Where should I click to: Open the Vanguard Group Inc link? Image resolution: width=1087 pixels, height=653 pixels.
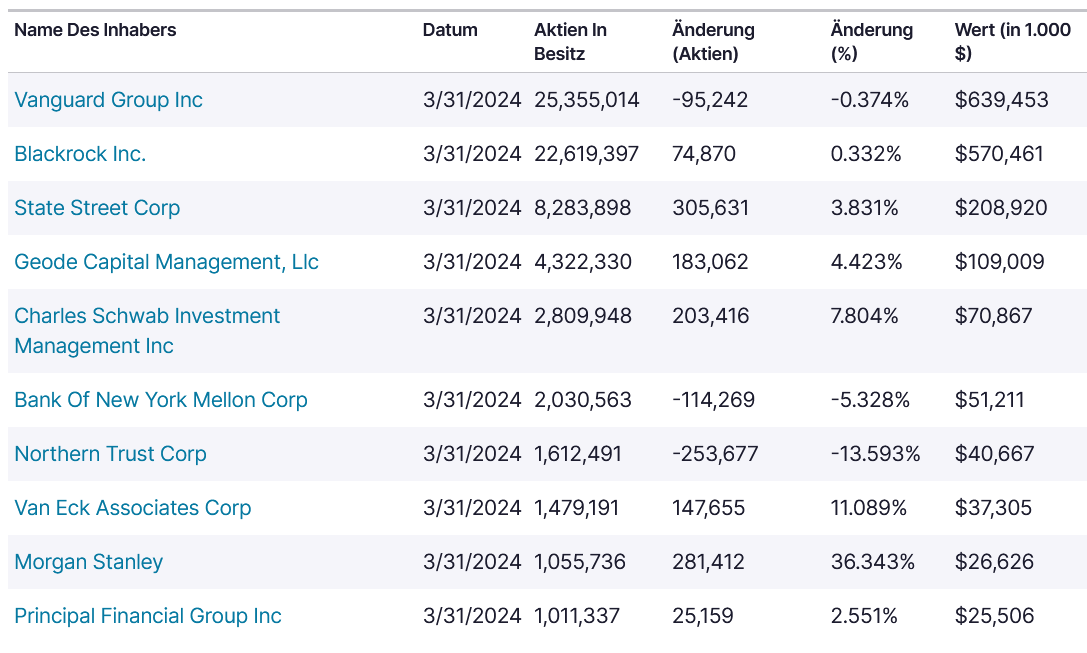[108, 100]
